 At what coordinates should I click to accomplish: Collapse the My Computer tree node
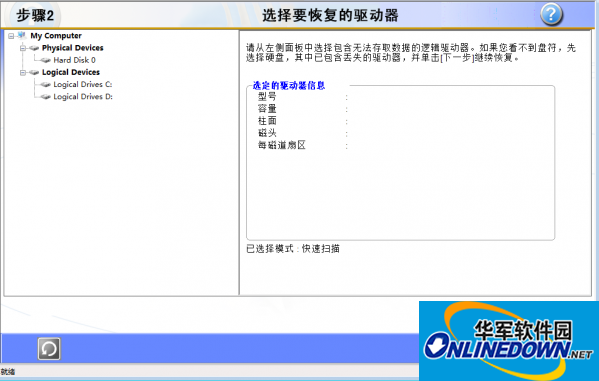[11, 36]
